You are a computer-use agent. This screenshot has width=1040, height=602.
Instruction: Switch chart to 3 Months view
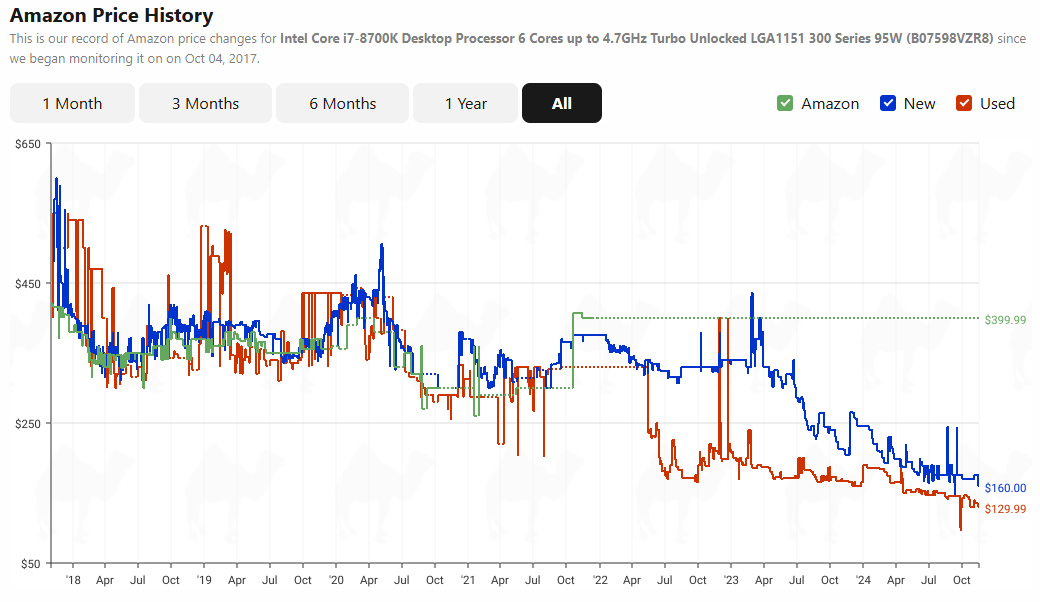click(205, 103)
